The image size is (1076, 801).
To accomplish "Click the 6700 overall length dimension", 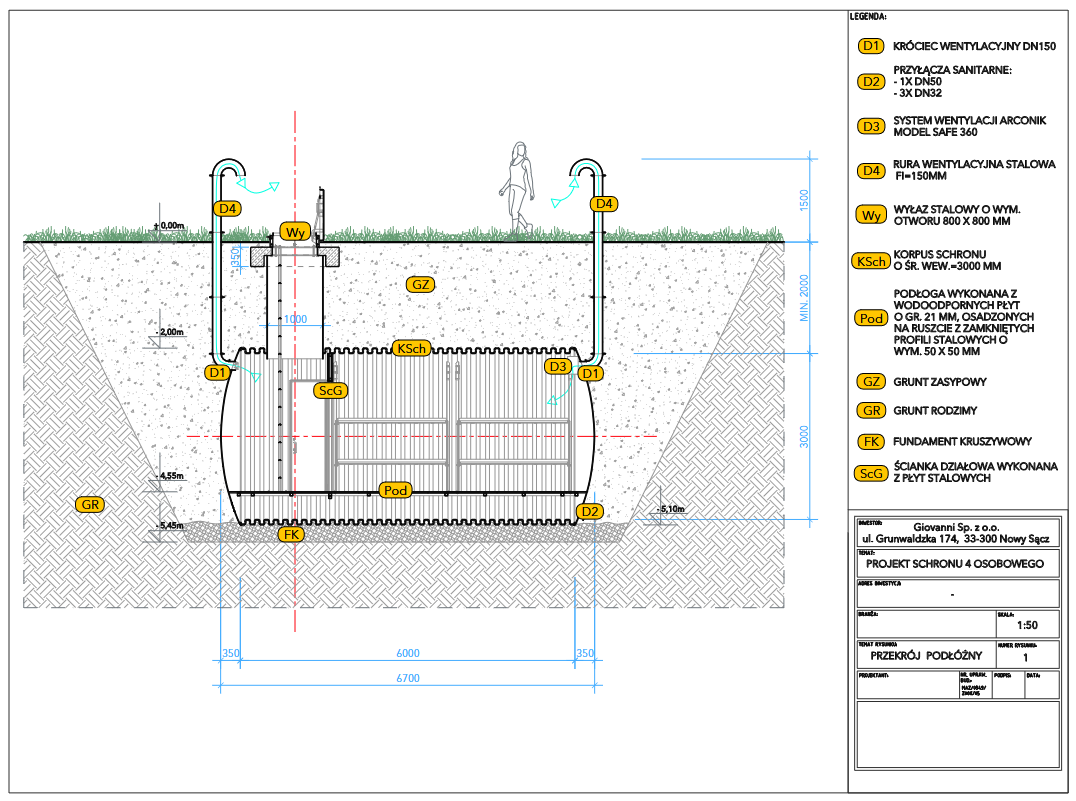I will click(407, 678).
